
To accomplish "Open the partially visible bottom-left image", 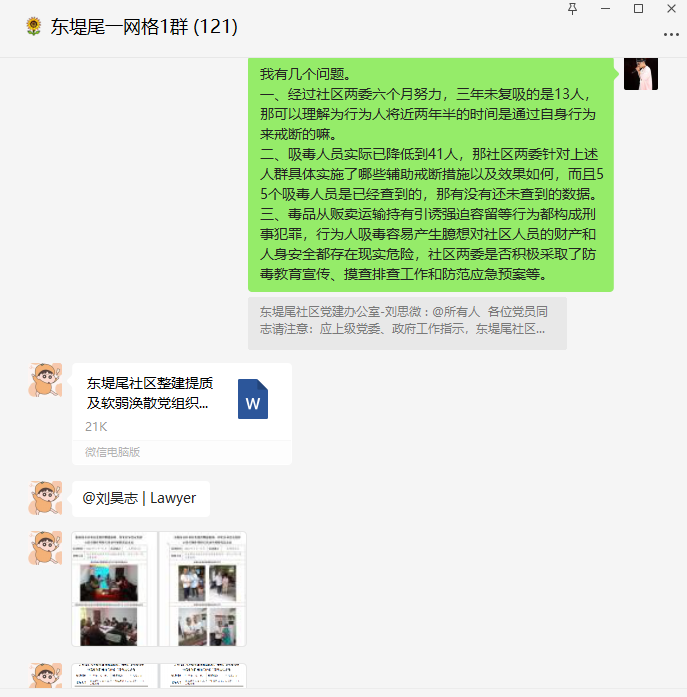I will 115,676.
